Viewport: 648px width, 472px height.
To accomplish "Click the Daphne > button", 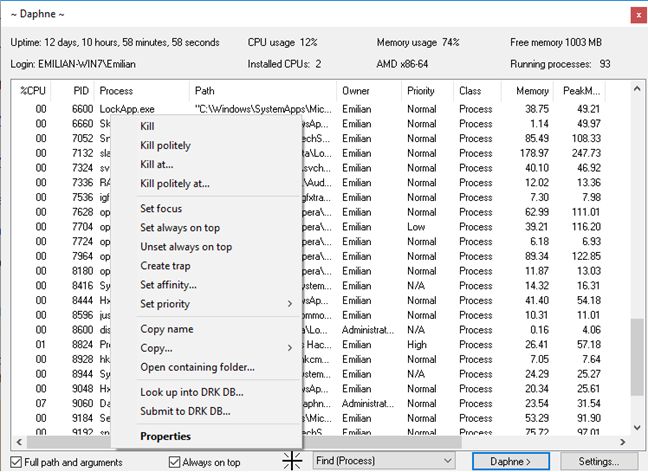I will pos(511,461).
